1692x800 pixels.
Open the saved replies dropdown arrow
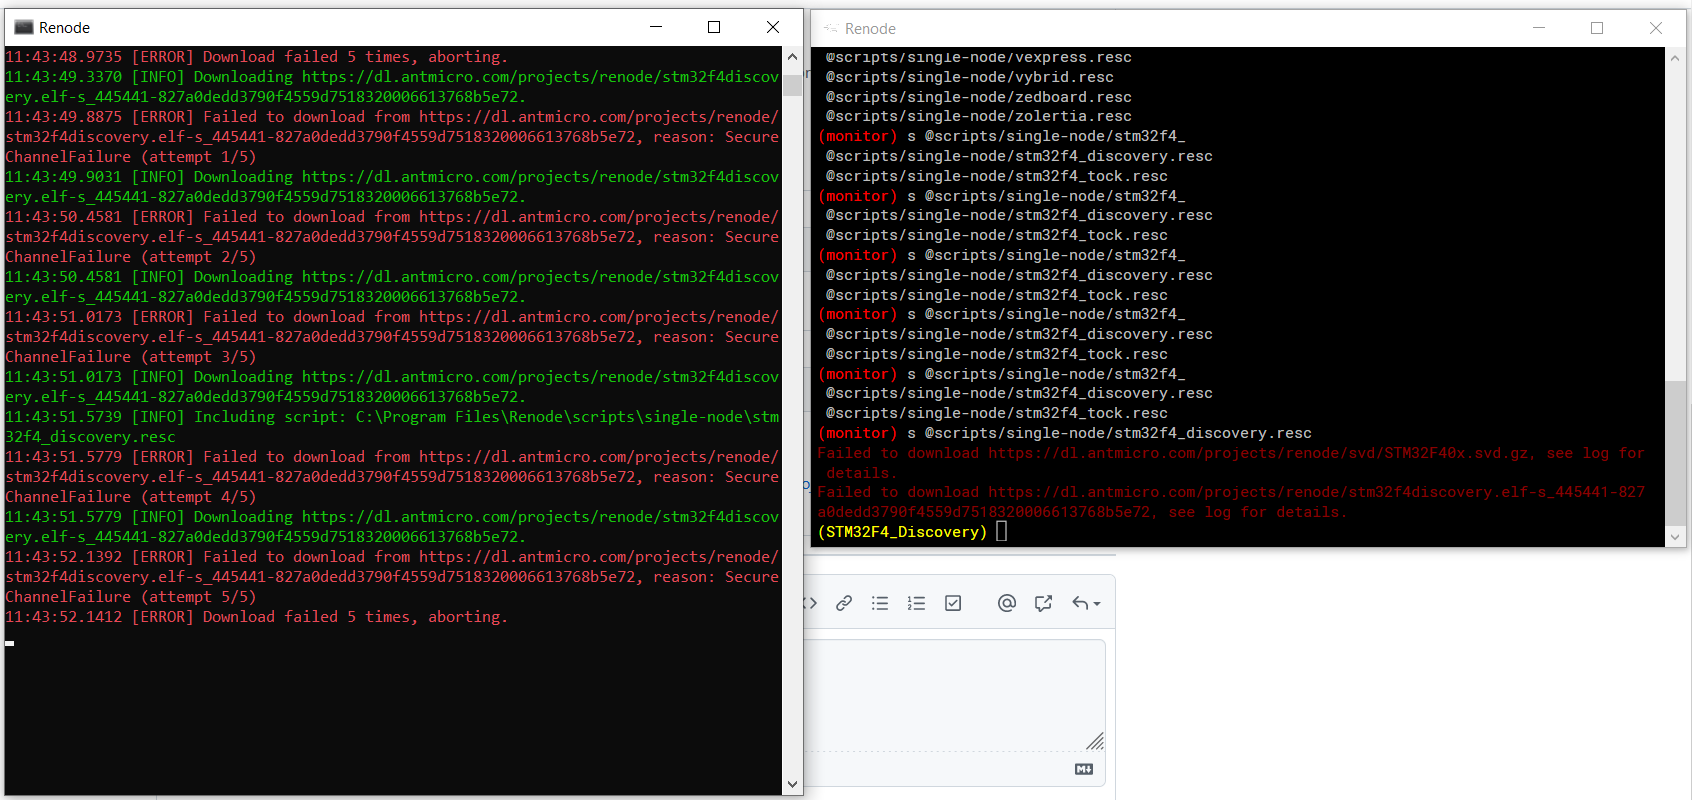coord(1097,604)
